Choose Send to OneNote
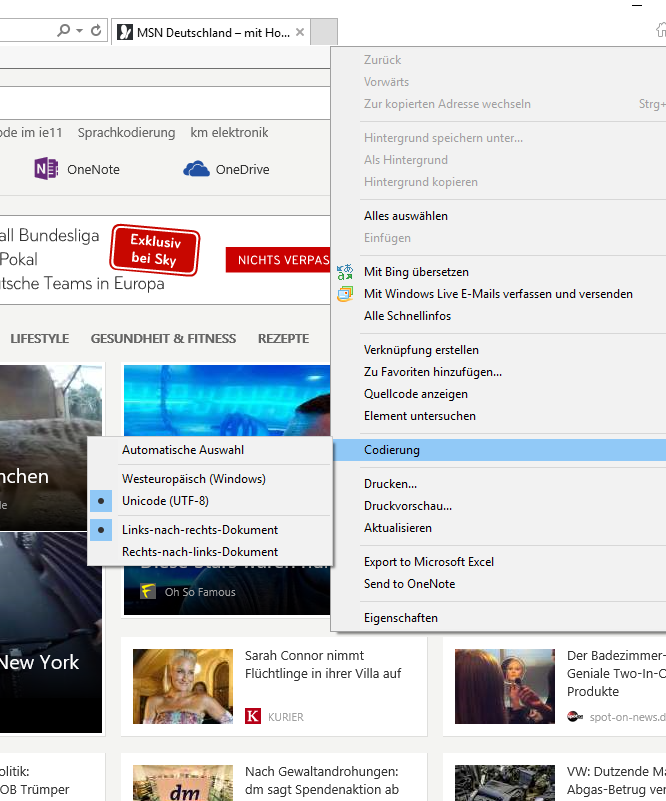The height and width of the screenshot is (801, 666). 500,584
